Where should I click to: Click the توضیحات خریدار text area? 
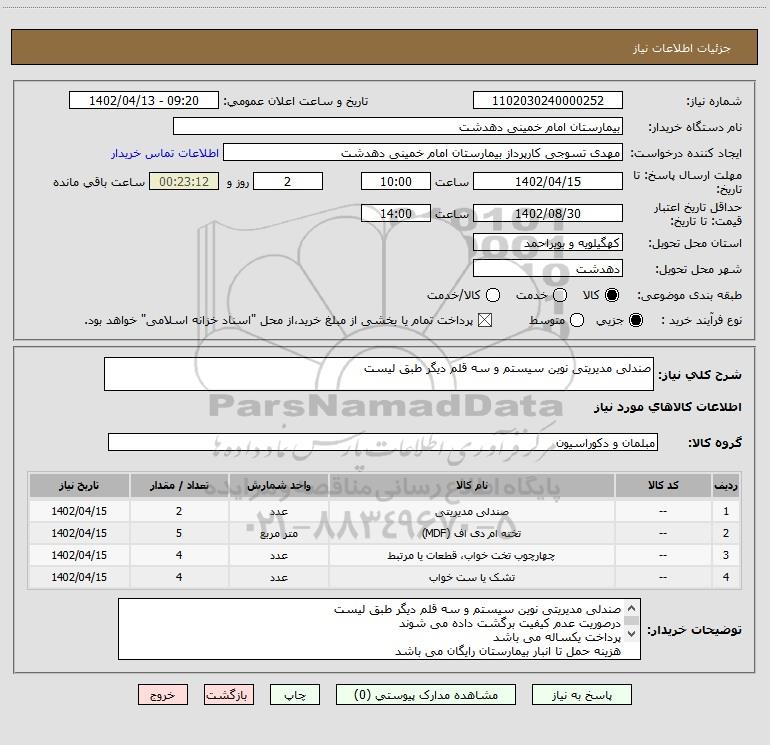click(379, 629)
